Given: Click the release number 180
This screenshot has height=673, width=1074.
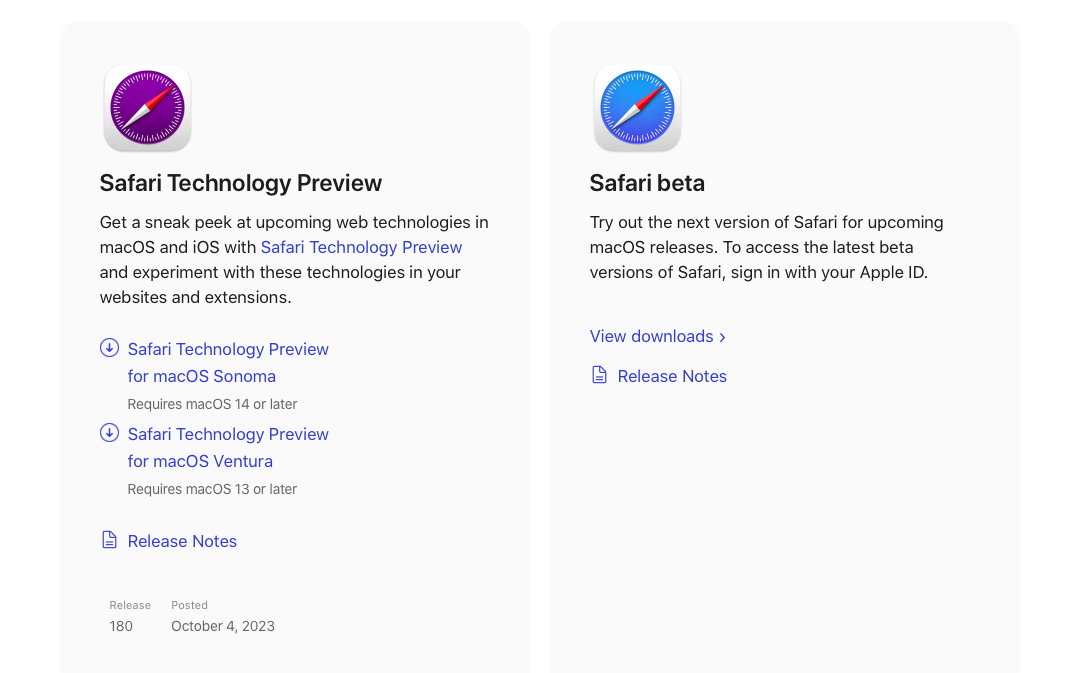Looking at the screenshot, I should point(121,626).
